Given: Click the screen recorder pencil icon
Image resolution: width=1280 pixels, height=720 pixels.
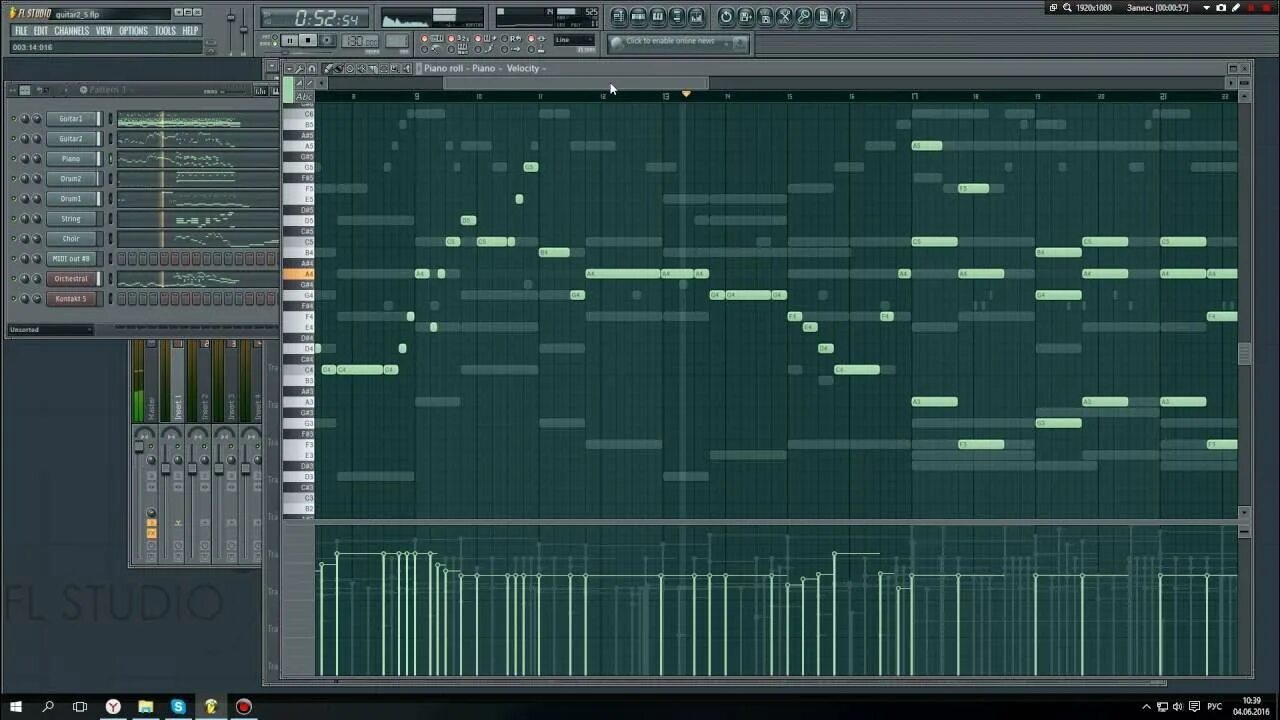Looking at the screenshot, I should [x=1236, y=8].
